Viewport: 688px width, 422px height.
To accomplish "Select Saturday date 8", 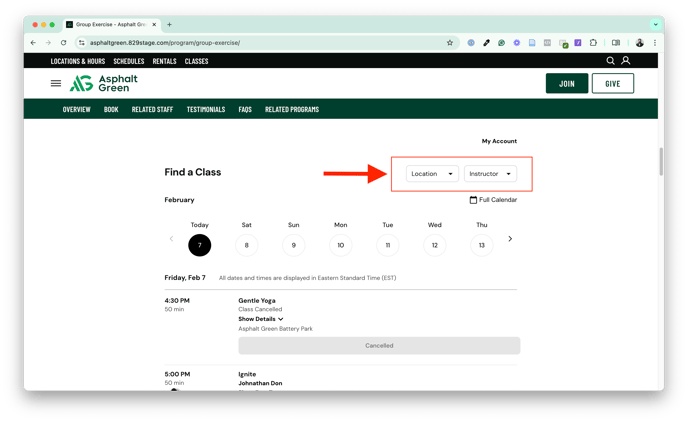I will click(x=247, y=245).
